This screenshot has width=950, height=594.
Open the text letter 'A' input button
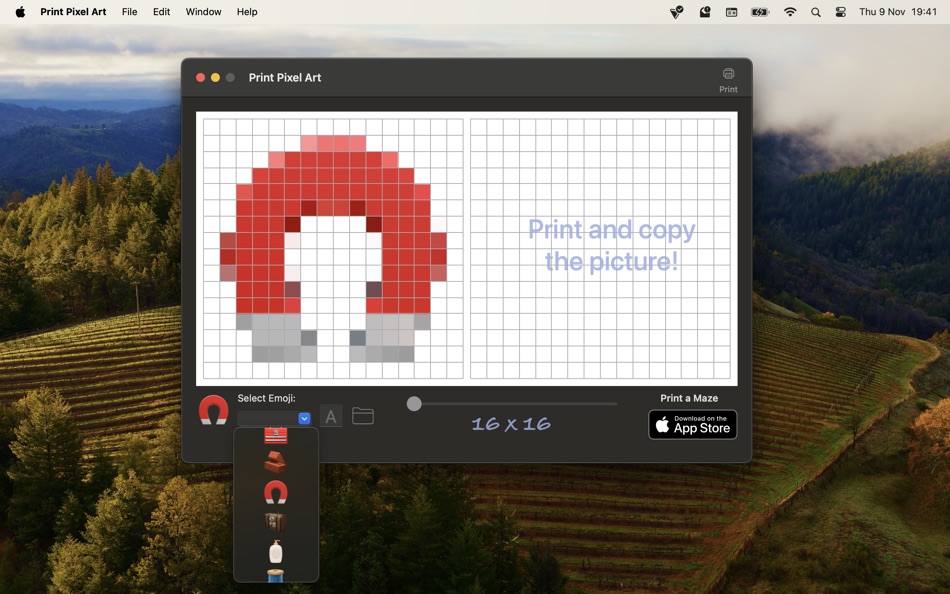click(331, 416)
